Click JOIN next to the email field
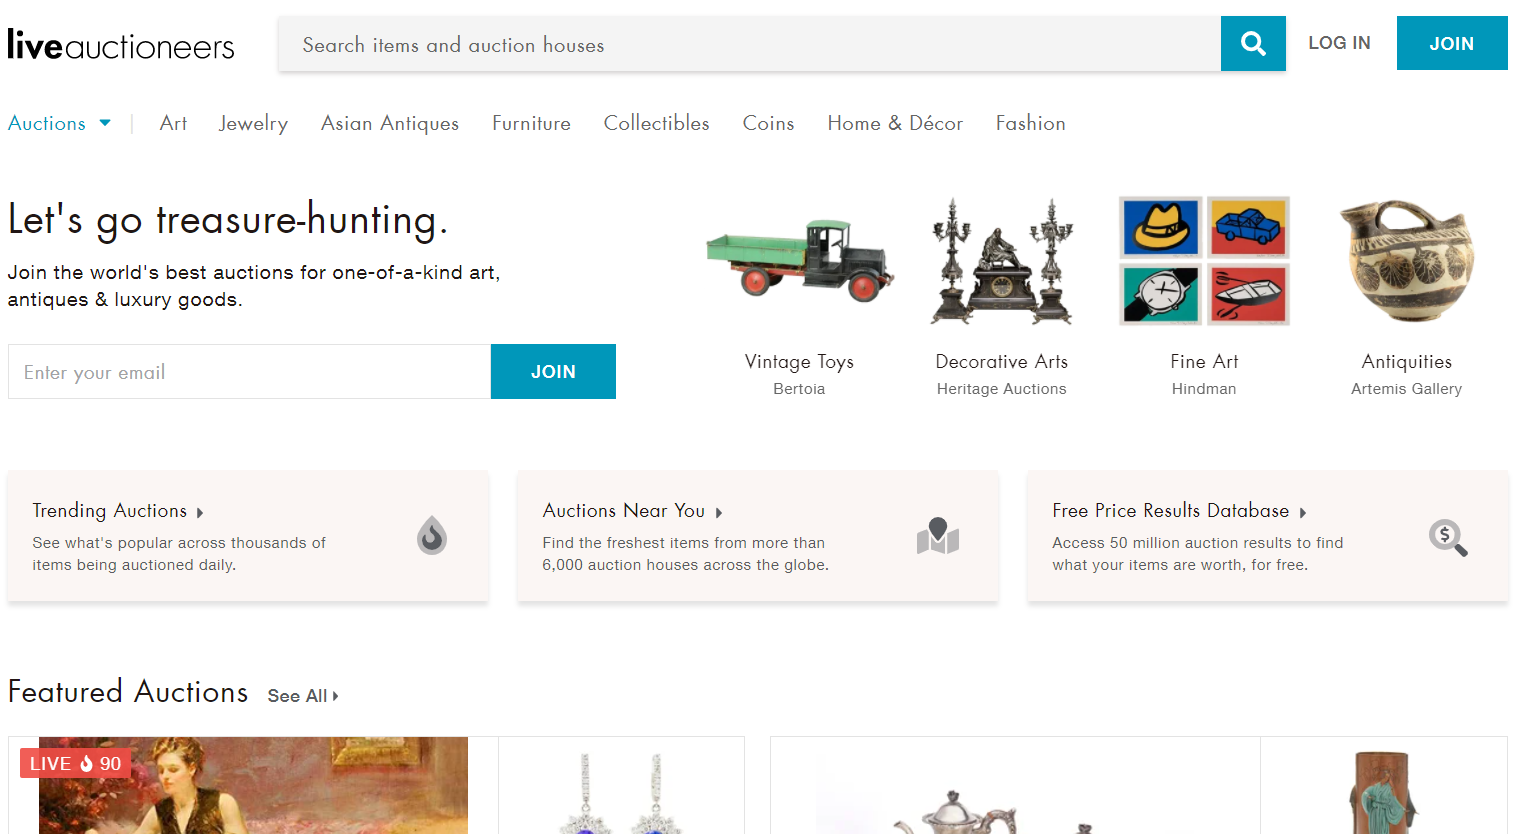The width and height of the screenshot is (1534, 834). 552,371
